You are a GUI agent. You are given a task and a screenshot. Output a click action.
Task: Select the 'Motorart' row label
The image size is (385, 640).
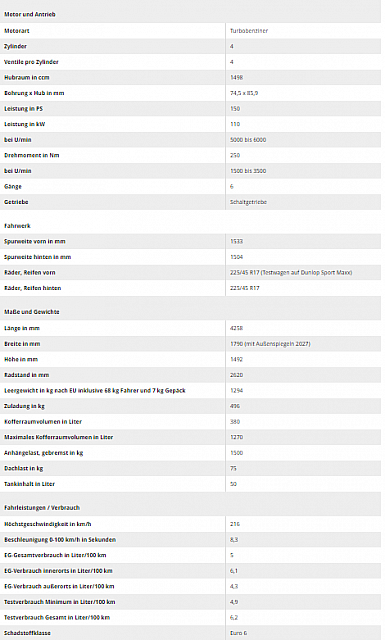click(x=17, y=31)
